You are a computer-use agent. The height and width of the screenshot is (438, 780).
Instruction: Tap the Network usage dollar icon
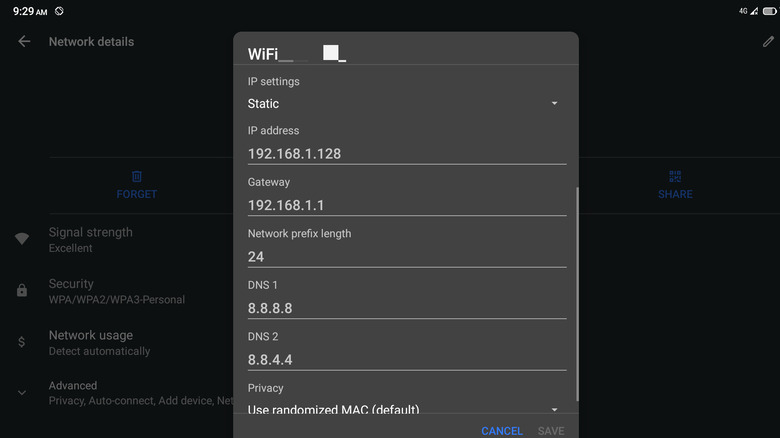tap(22, 342)
